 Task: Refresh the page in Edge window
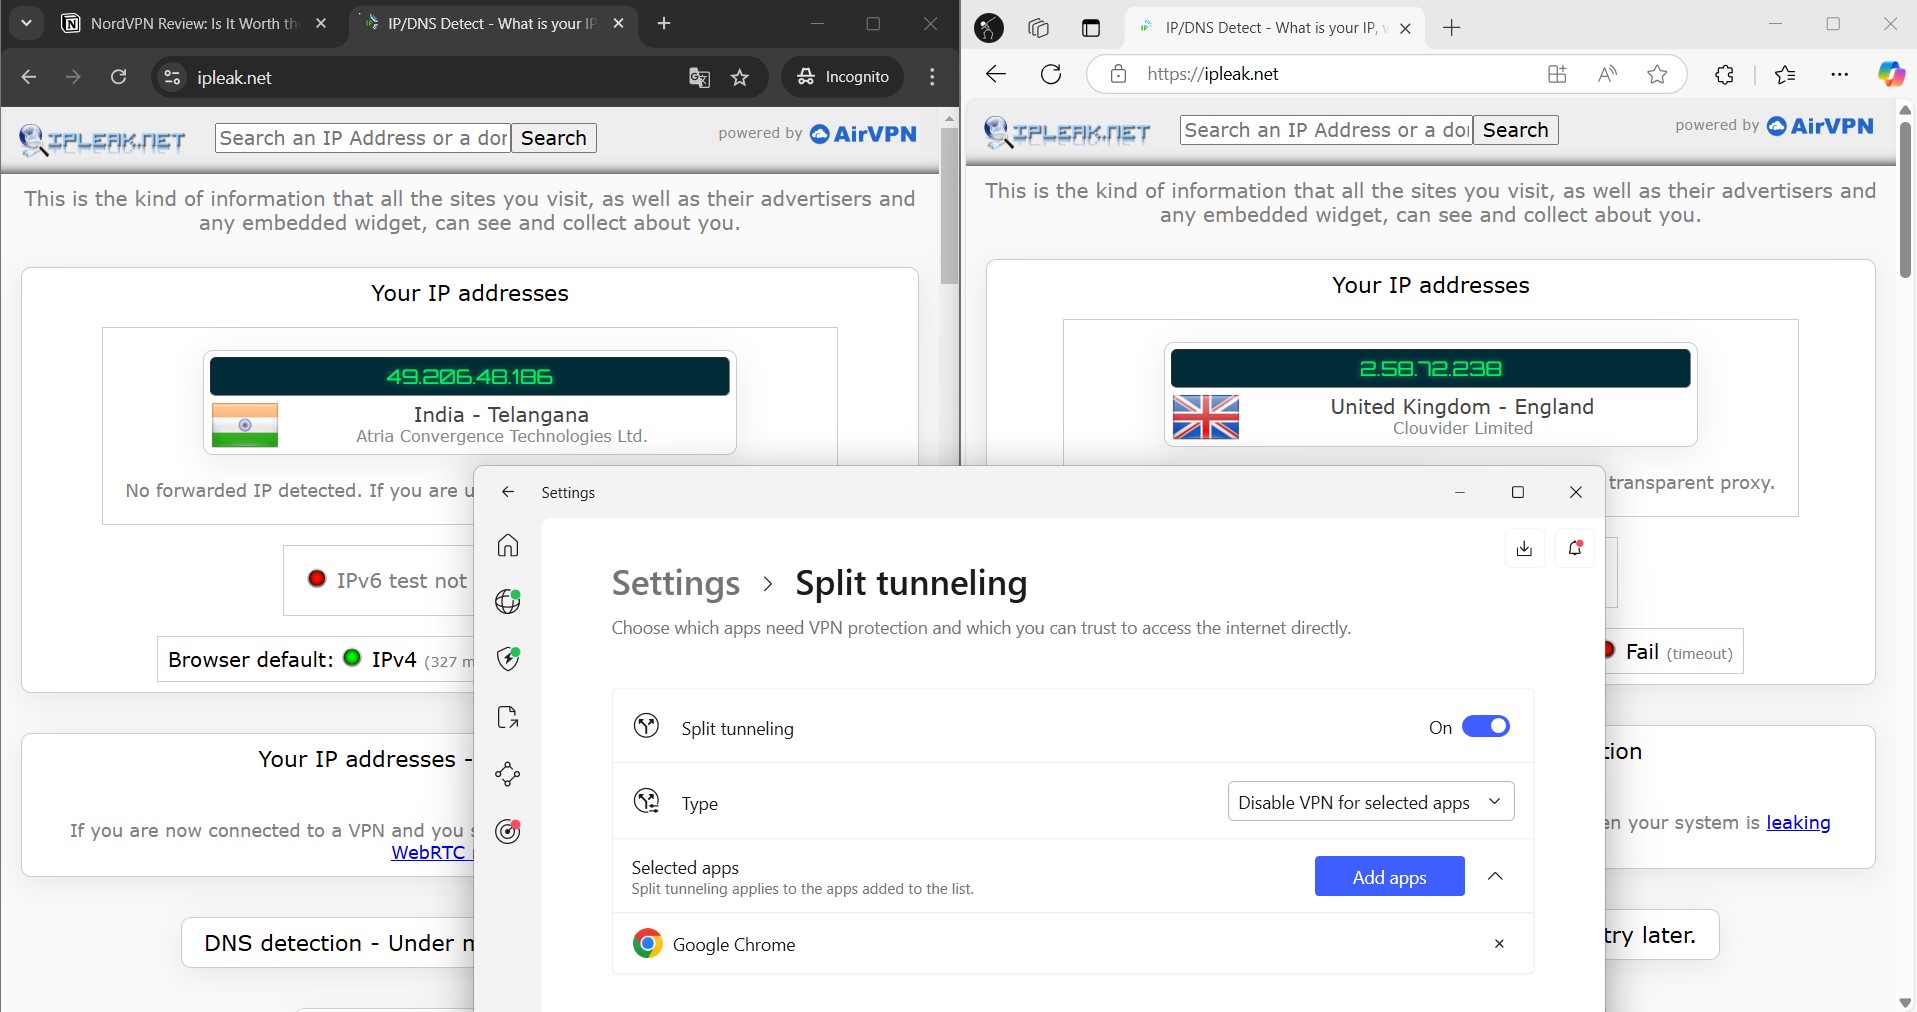coord(1051,74)
